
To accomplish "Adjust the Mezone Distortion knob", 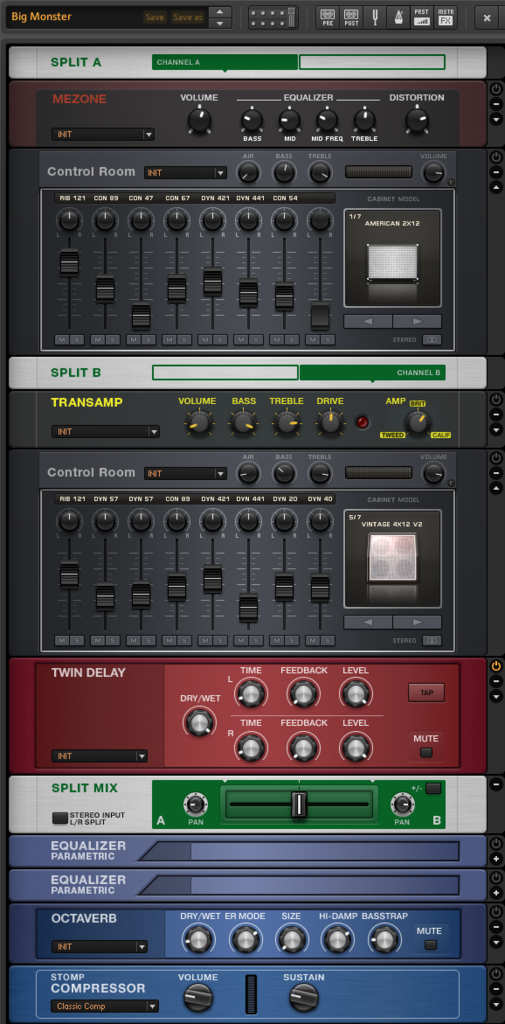I will click(415, 120).
